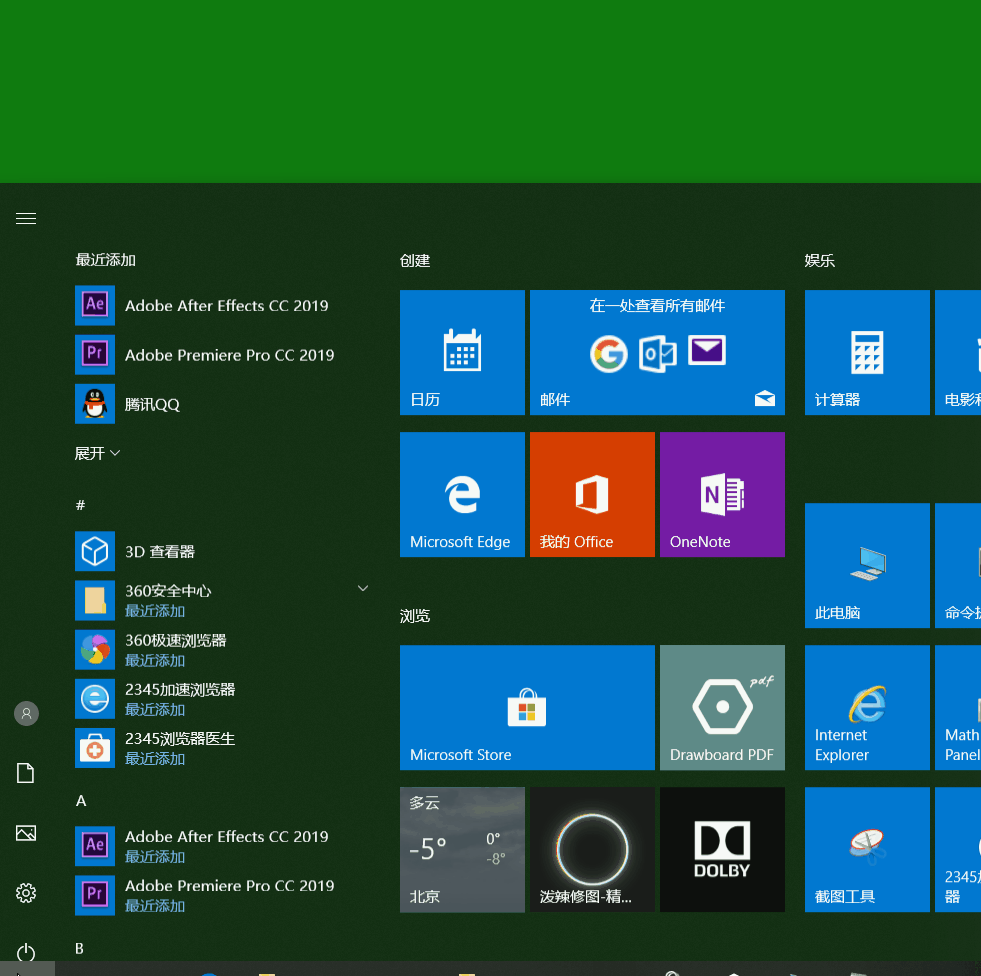Open the 邮件 mail tile
This screenshot has height=976, width=981.
click(657, 352)
